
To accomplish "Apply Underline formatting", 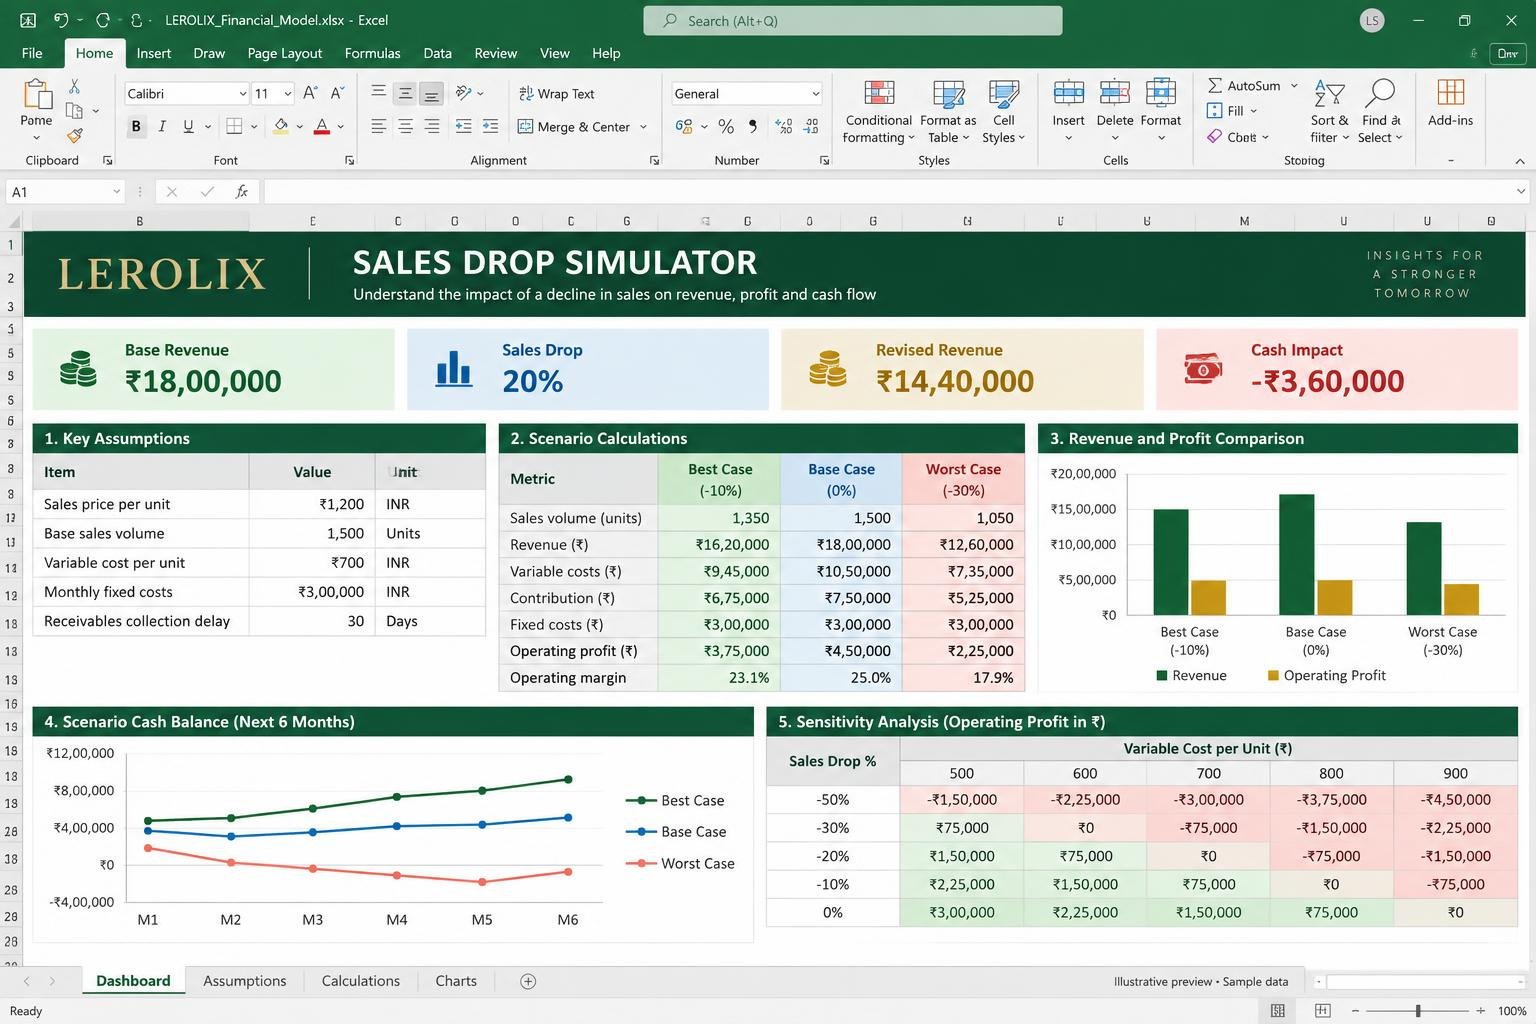I will pyautogui.click(x=188, y=126).
